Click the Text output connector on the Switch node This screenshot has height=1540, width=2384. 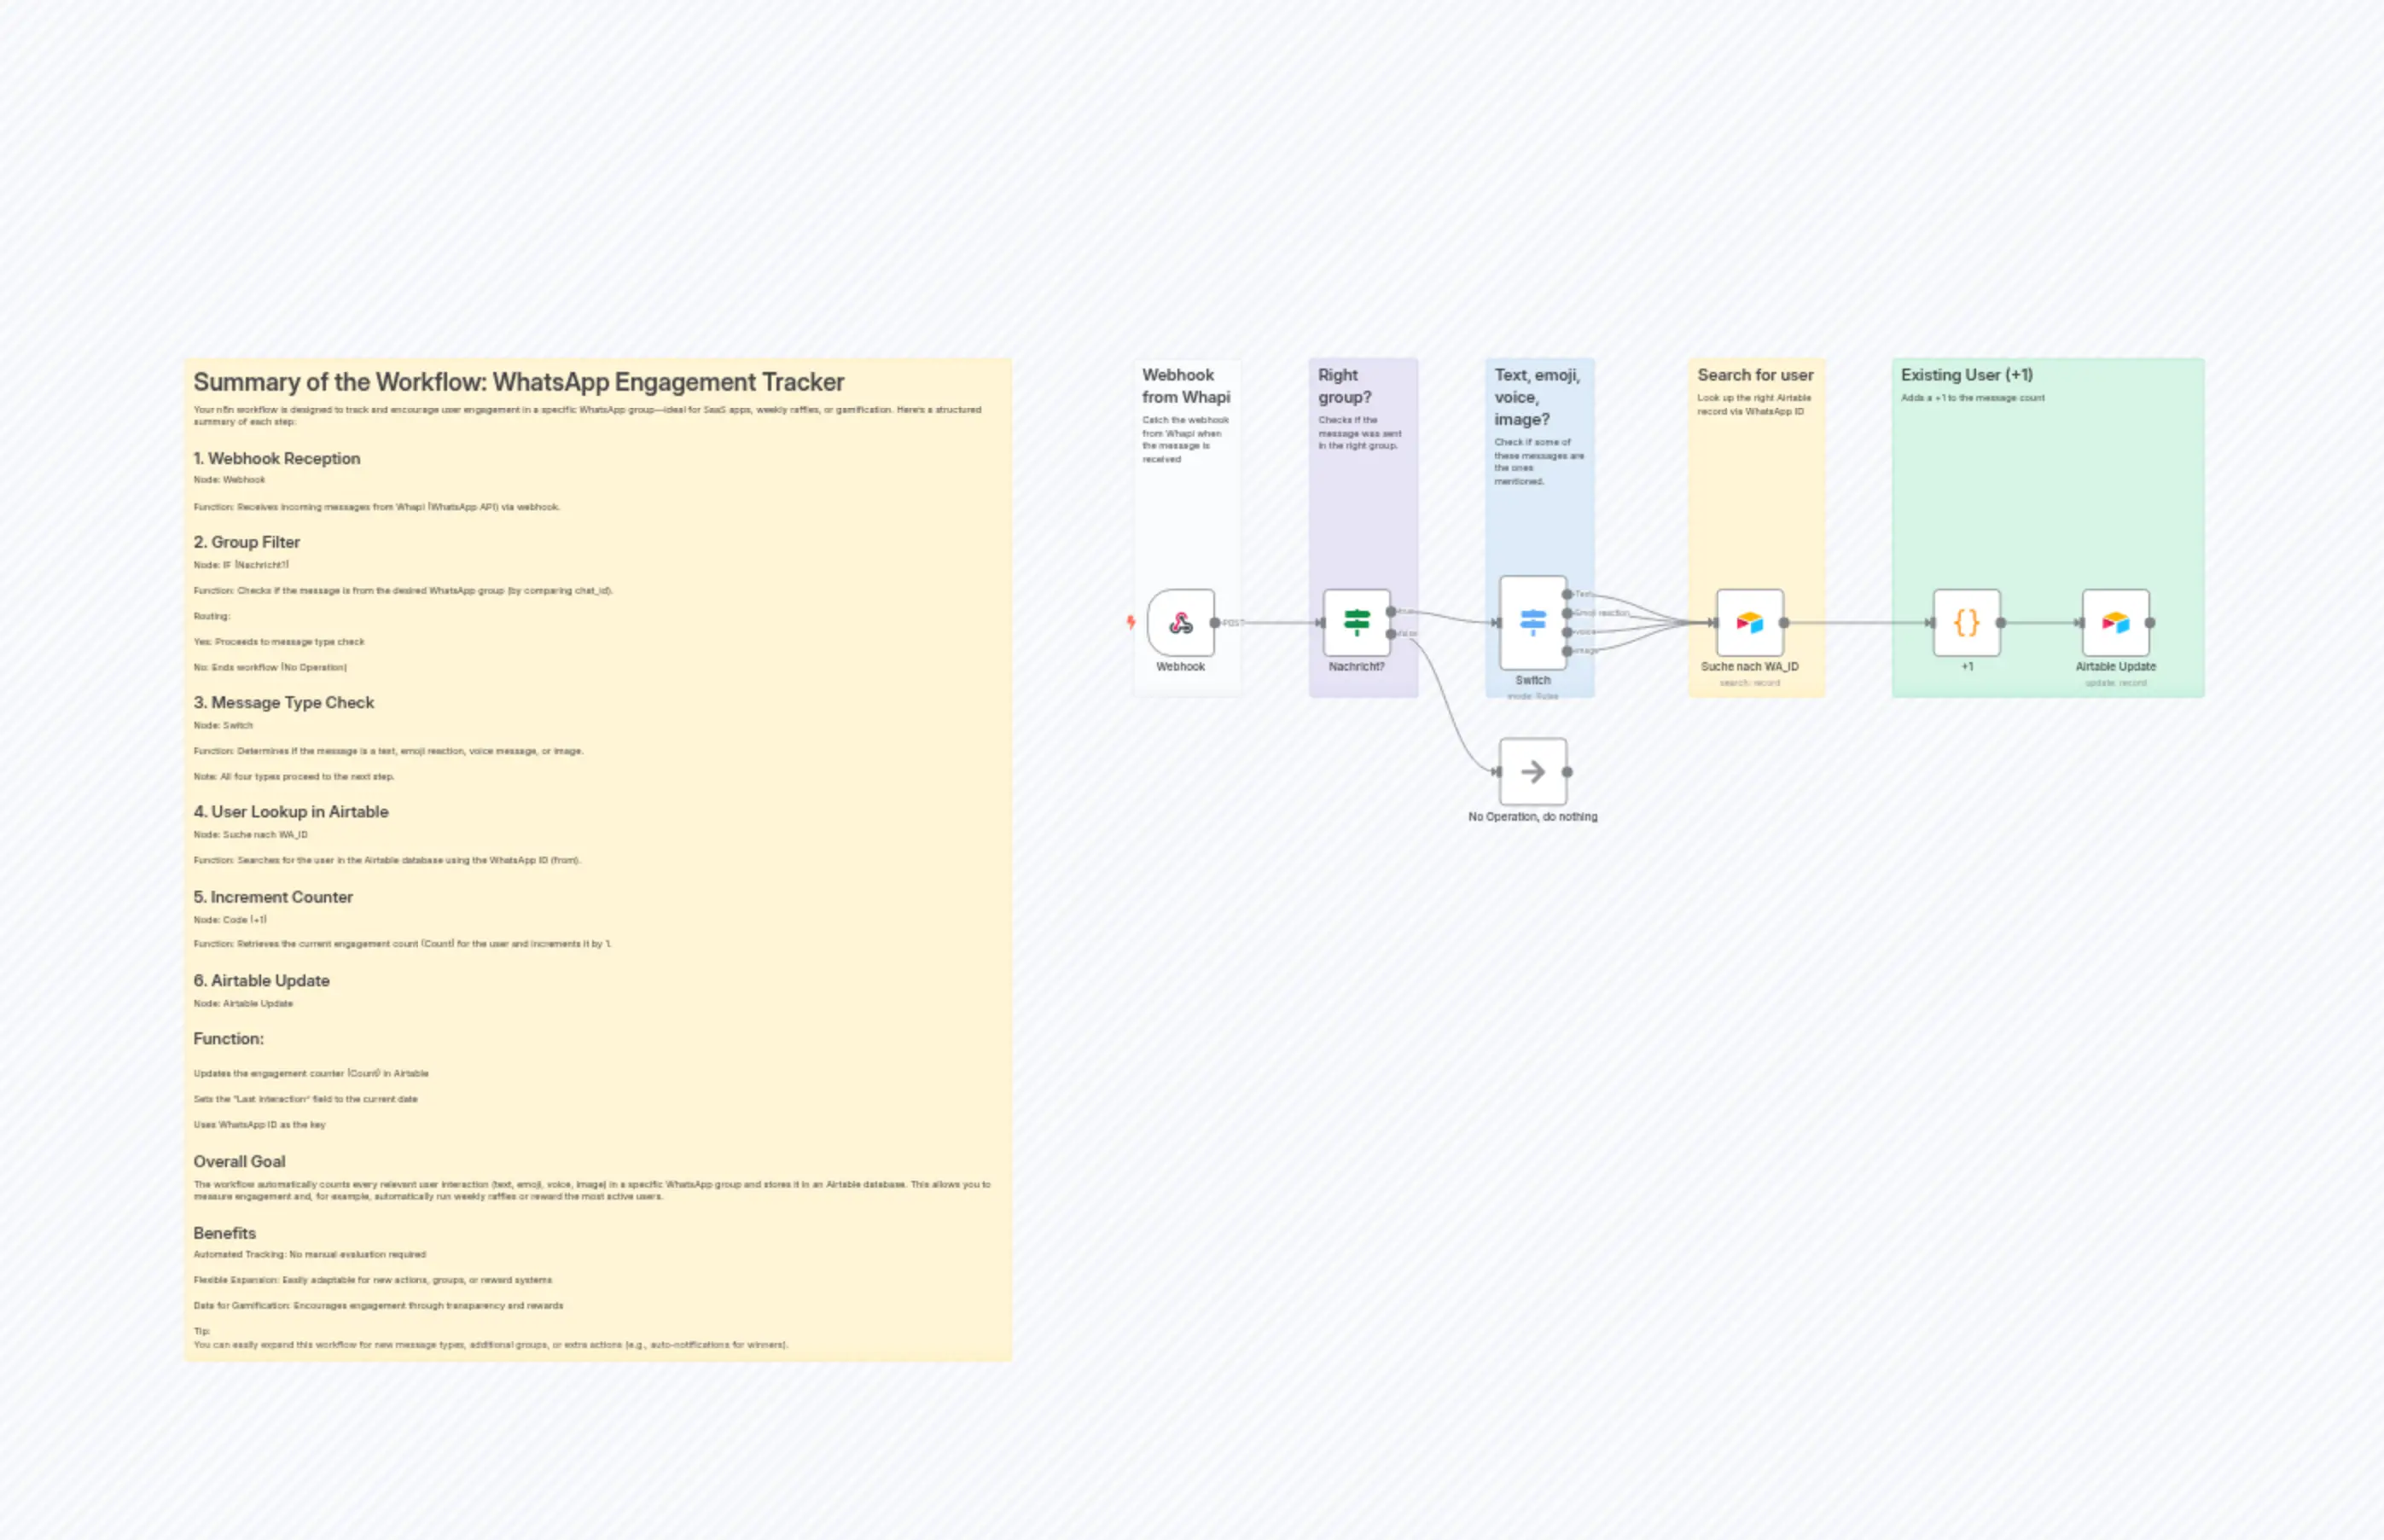(x=1567, y=595)
